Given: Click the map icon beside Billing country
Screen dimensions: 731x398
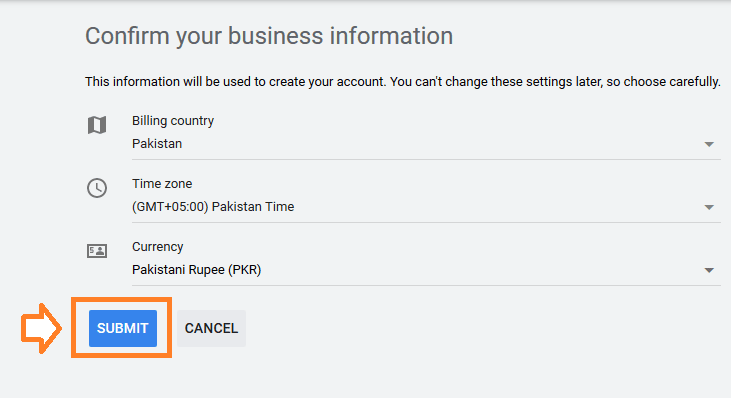Looking at the screenshot, I should [97, 125].
